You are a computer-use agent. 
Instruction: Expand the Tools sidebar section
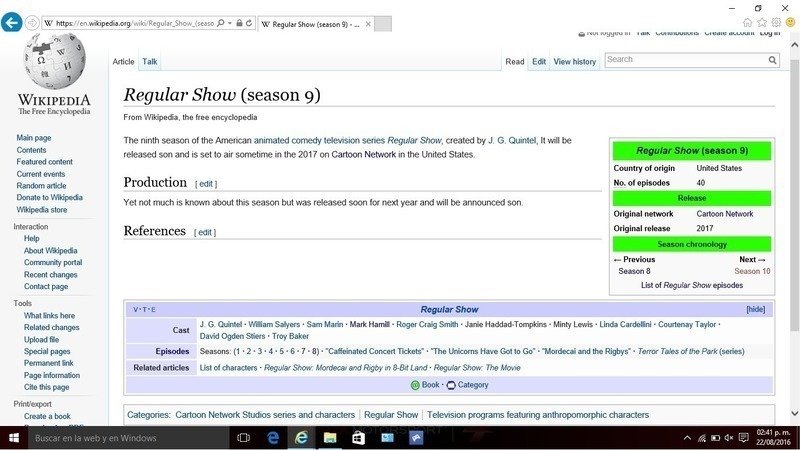[22, 303]
